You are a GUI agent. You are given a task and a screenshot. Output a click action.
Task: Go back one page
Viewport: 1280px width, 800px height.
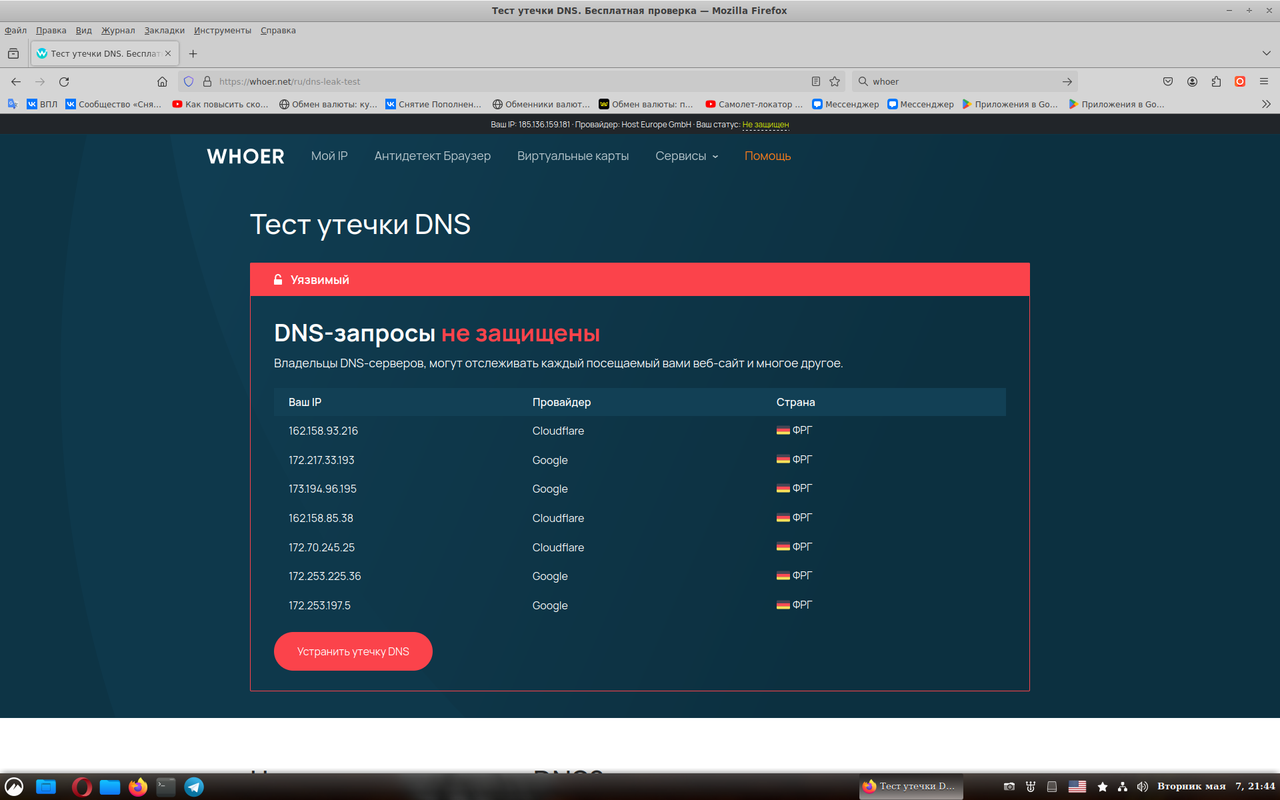15,82
